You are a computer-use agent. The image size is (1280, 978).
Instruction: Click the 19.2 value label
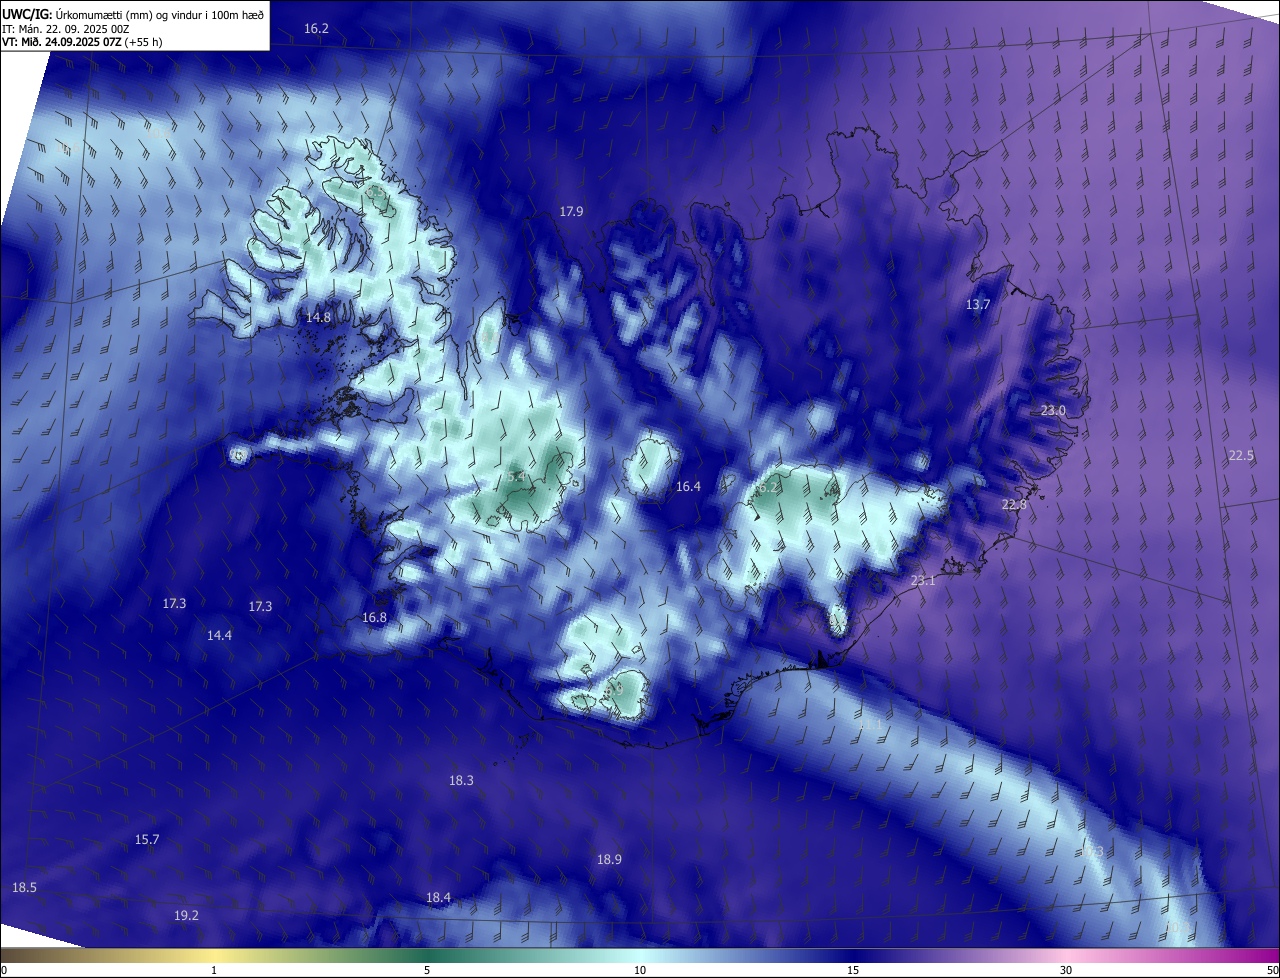[x=186, y=915]
